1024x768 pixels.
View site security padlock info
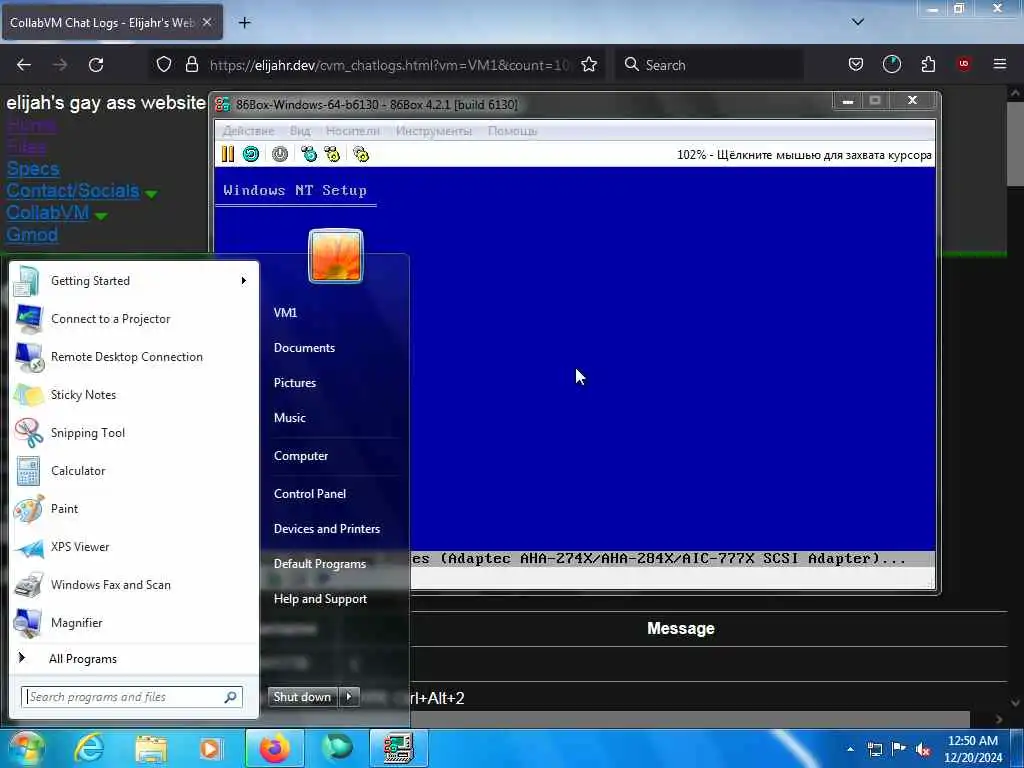coord(191,65)
